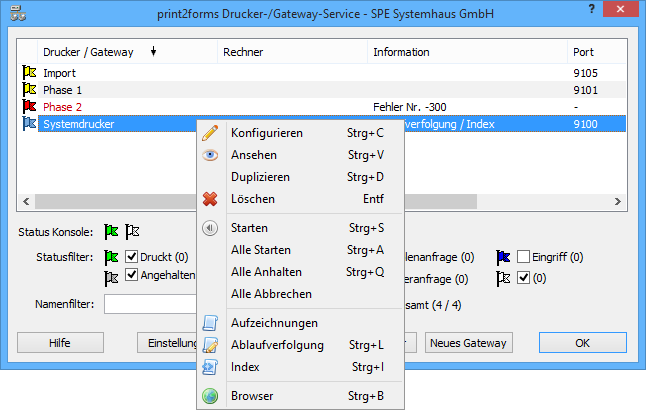This screenshot has width=646, height=410.
Task: Choose Duplizieren from the context menu
Action: click(260, 177)
